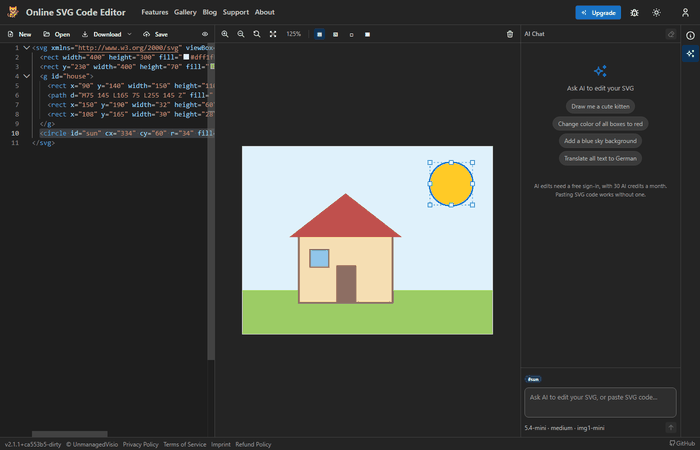Collapse the svg tag on line 1

26,48
